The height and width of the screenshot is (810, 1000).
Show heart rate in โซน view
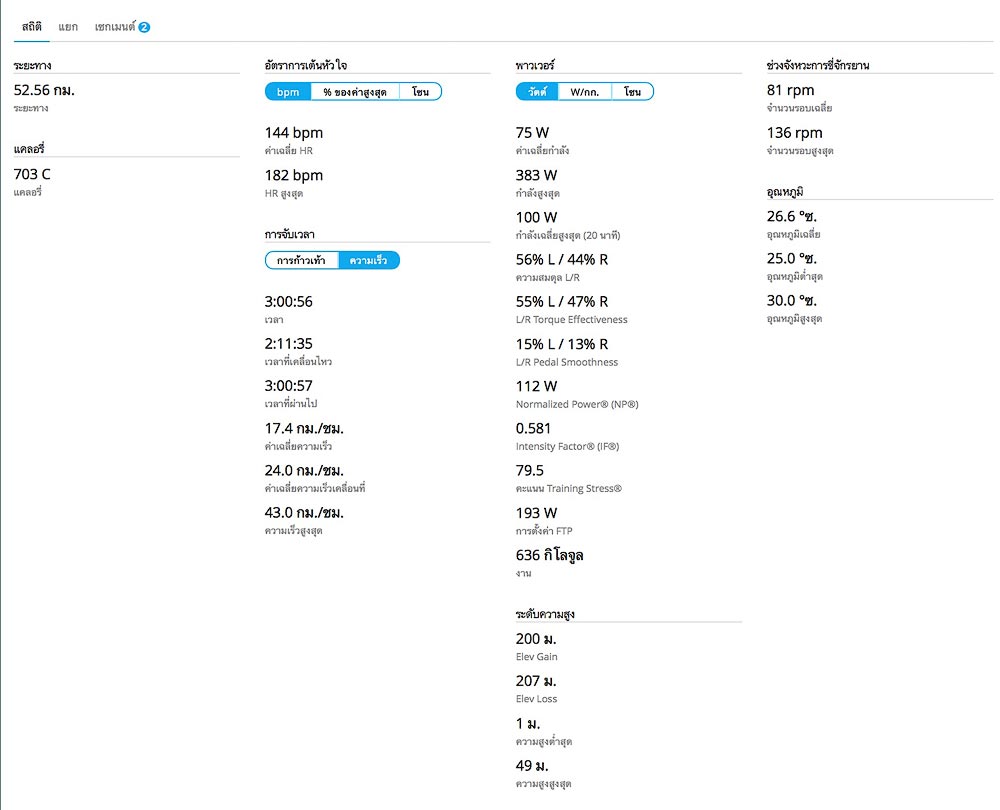click(x=420, y=92)
